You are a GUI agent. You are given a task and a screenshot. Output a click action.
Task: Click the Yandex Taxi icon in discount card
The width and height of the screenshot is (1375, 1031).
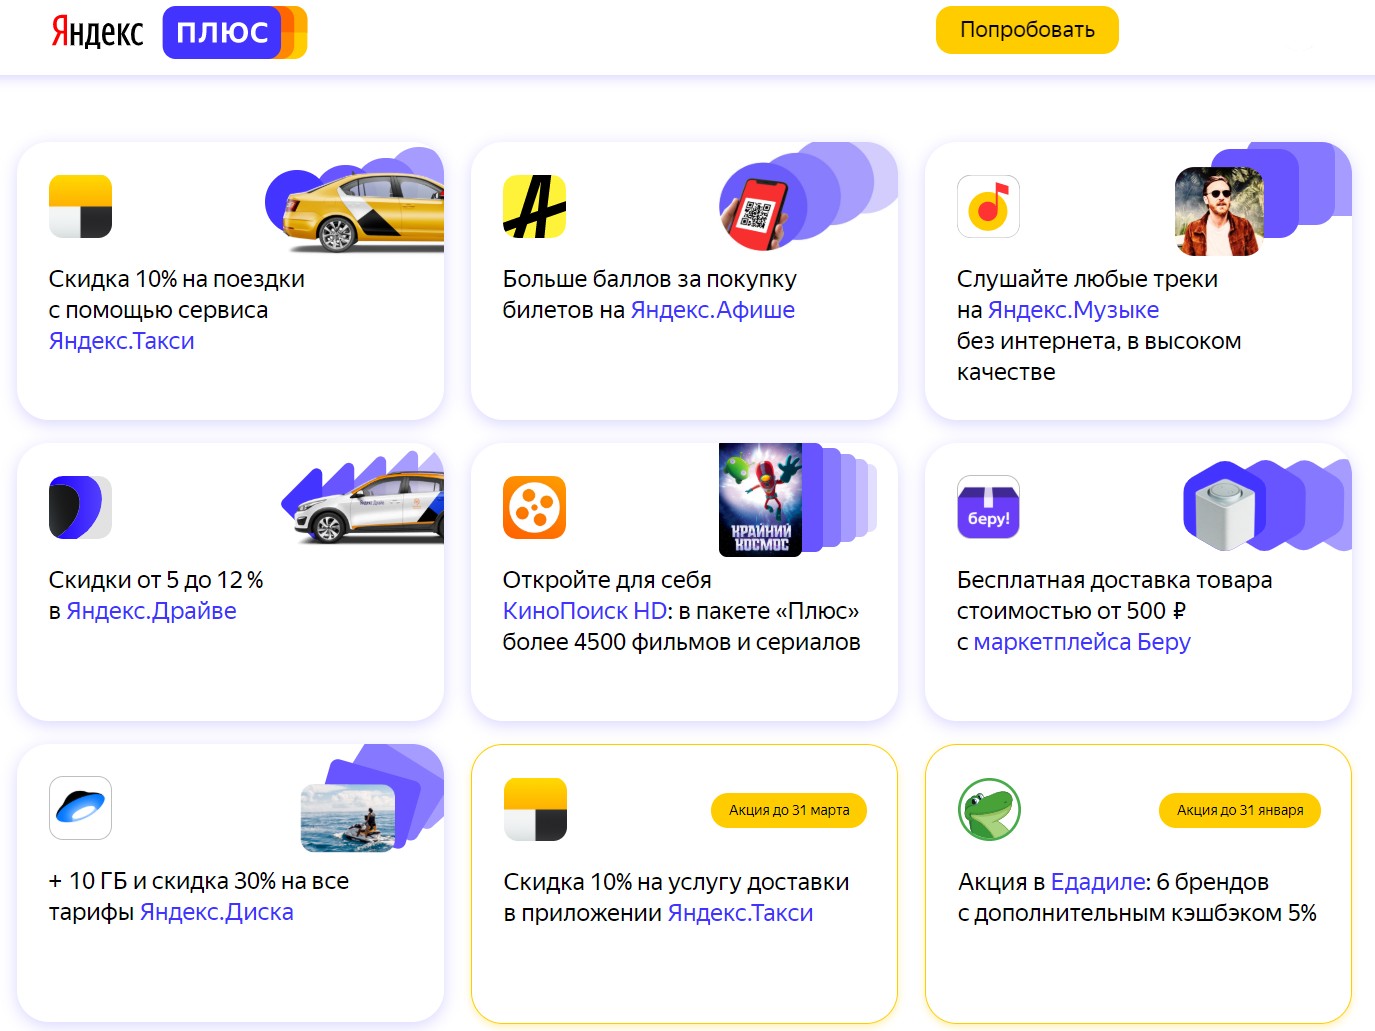pyautogui.click(x=80, y=206)
